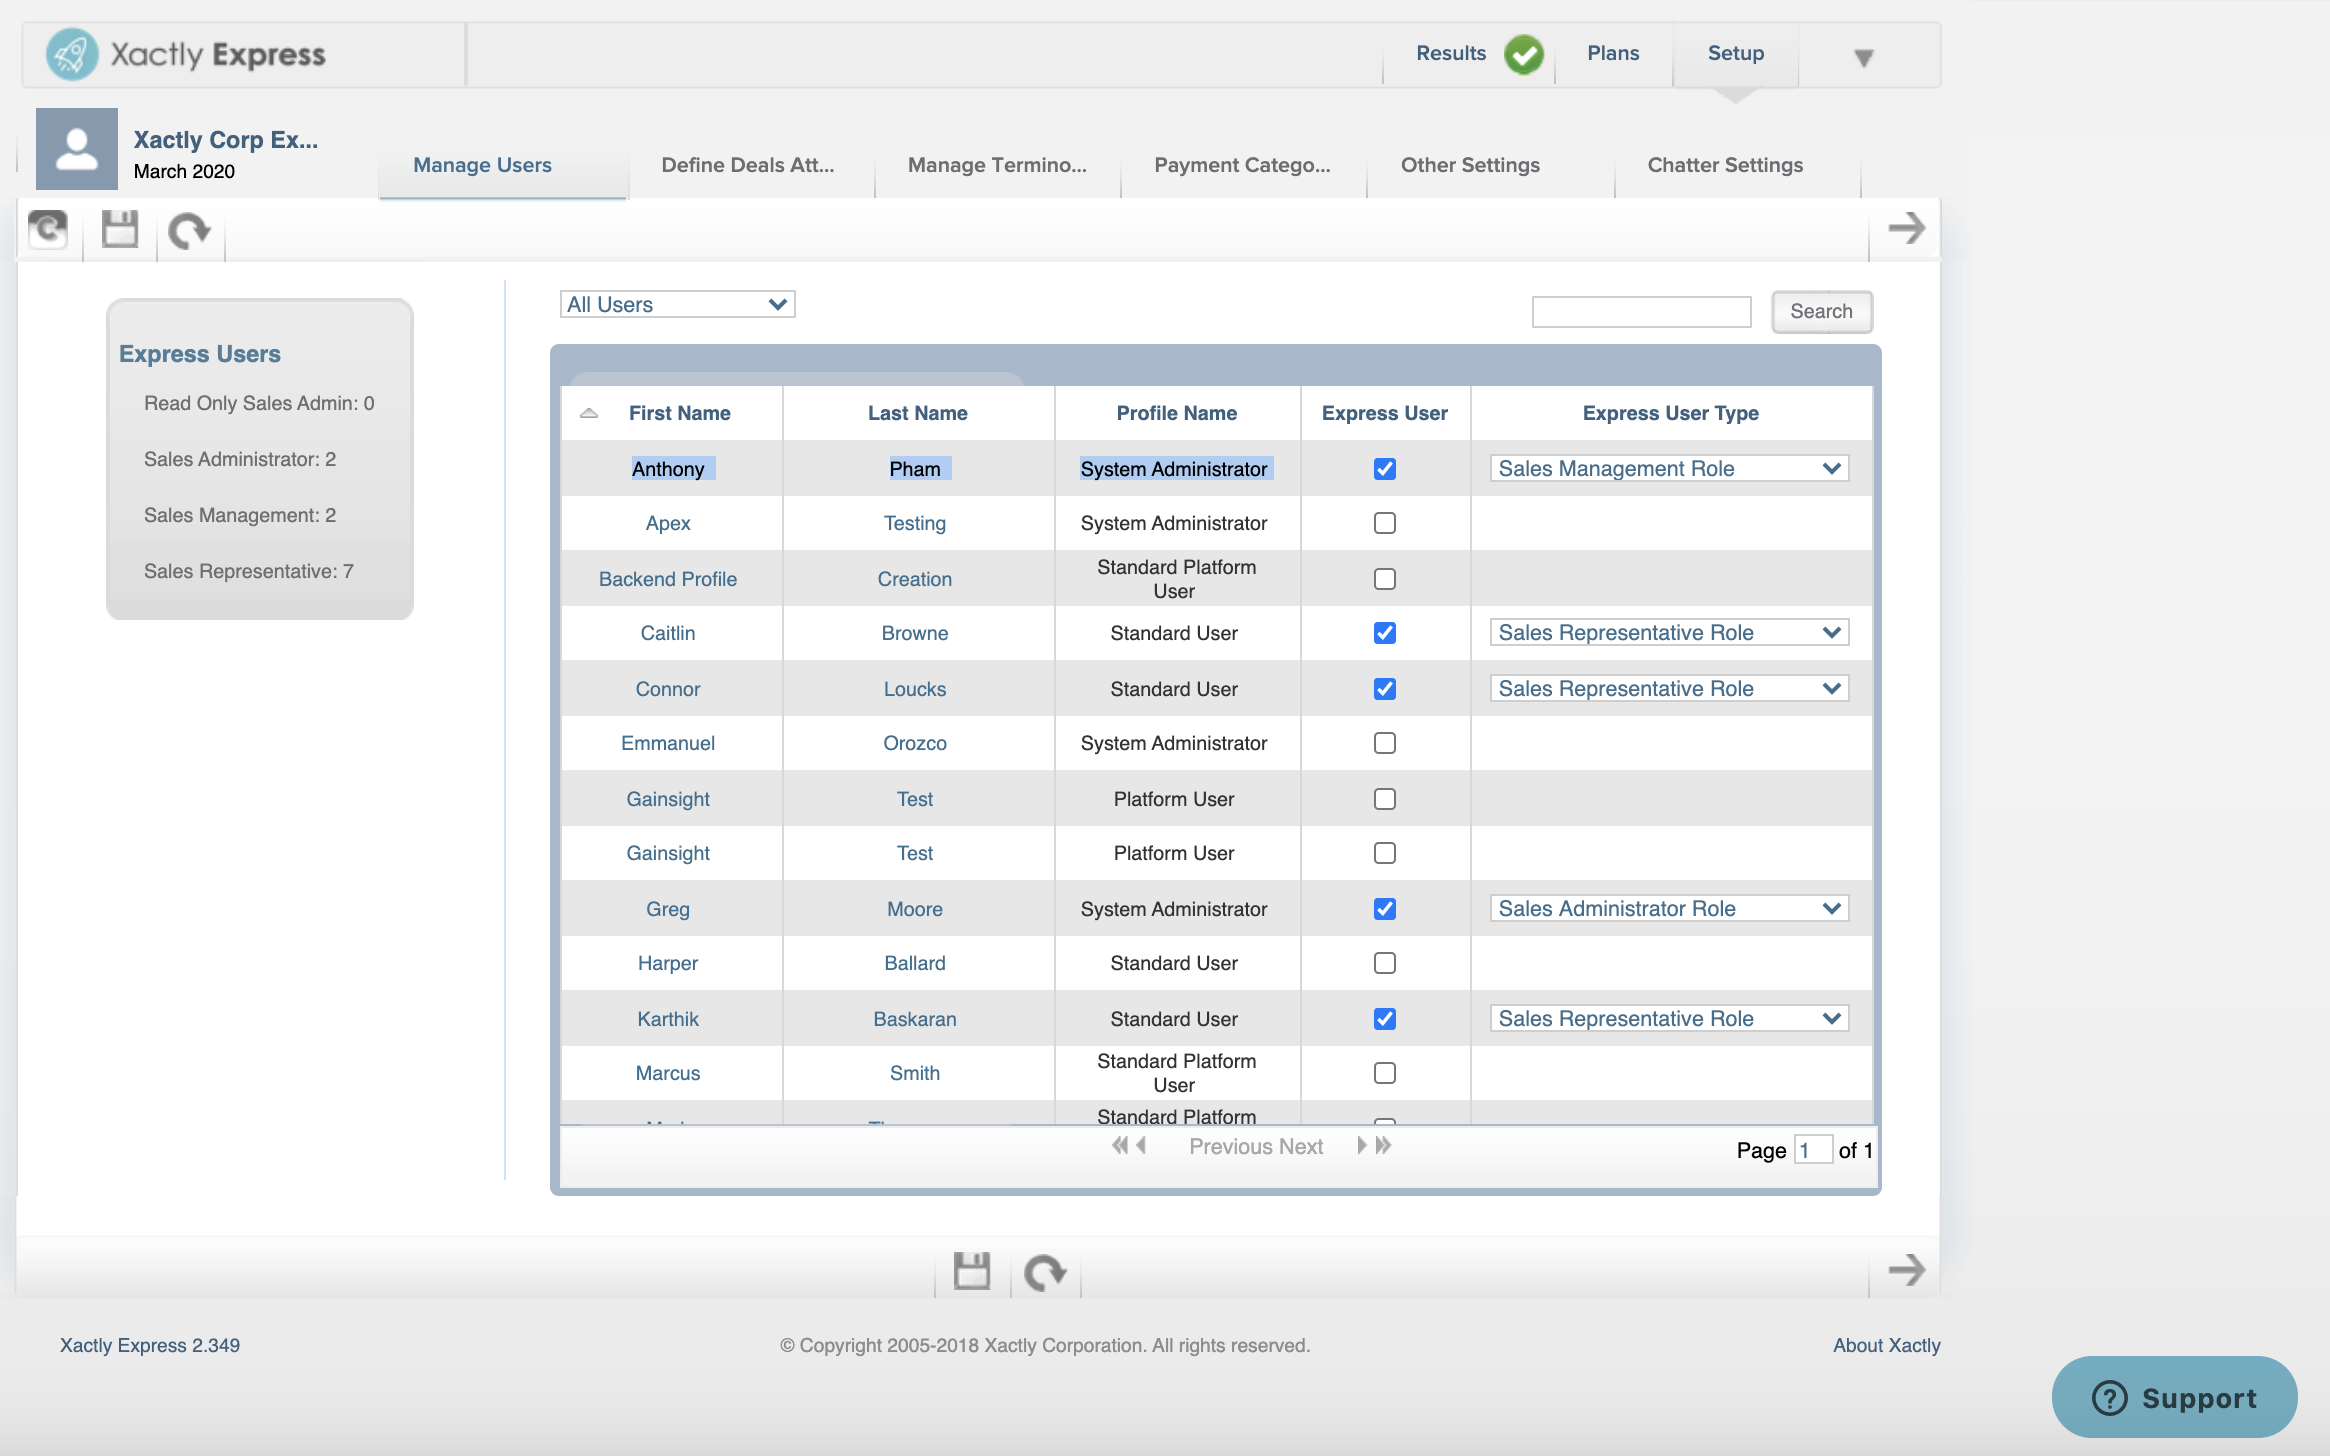This screenshot has height=1456, width=2330.
Task: Switch to Manage Users tab
Action: pos(482,165)
